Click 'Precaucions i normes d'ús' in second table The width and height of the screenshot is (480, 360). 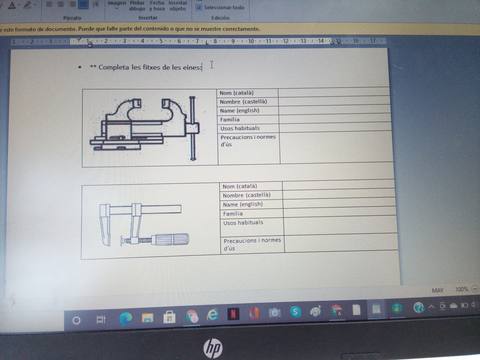click(252, 244)
